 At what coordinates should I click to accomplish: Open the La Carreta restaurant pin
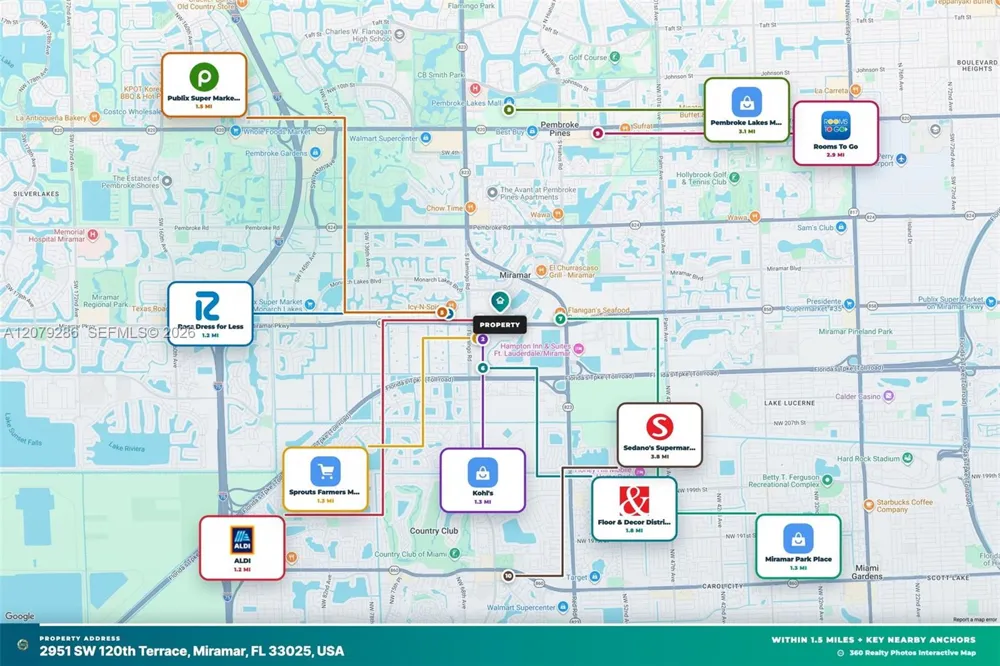point(855,90)
